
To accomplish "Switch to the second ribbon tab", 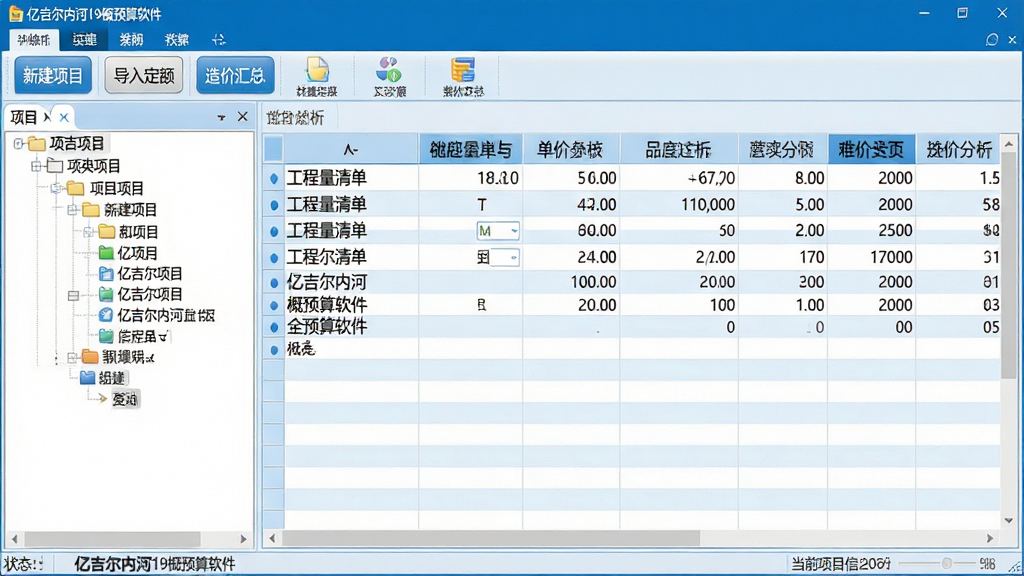I will point(84,40).
